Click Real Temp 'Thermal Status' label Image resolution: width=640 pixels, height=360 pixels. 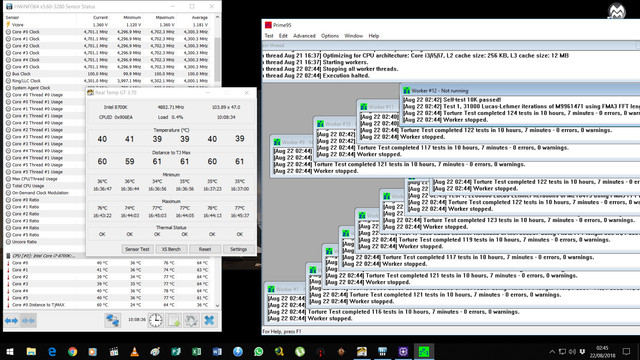tap(171, 227)
